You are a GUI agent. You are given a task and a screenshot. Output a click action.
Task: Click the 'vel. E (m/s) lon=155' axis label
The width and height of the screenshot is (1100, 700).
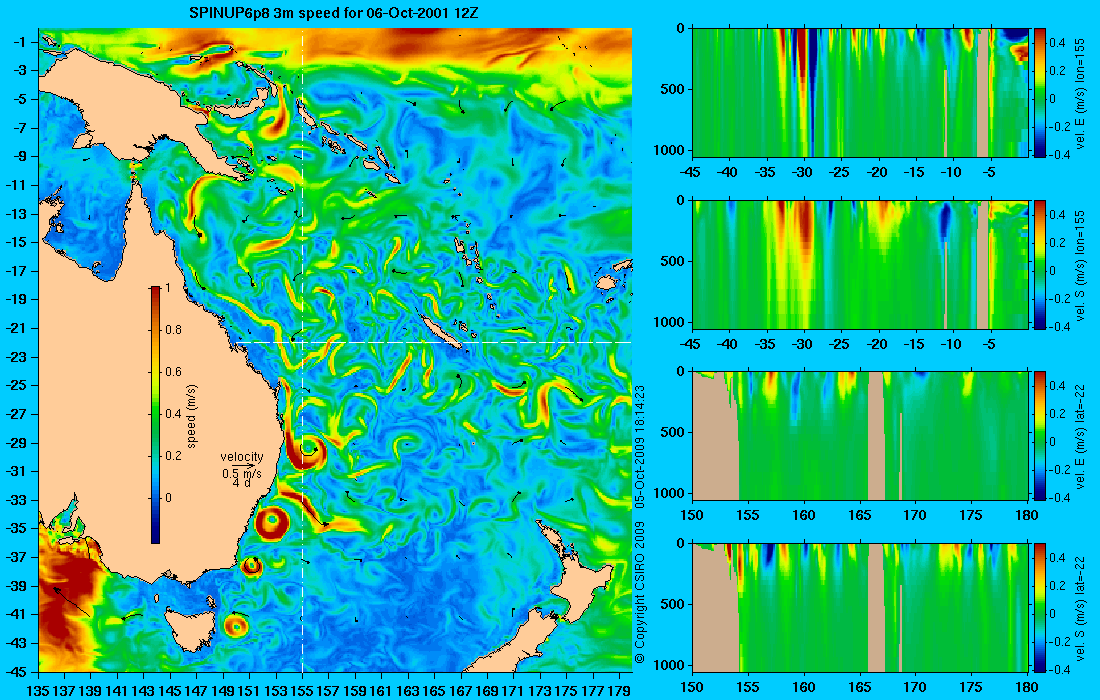1080,94
